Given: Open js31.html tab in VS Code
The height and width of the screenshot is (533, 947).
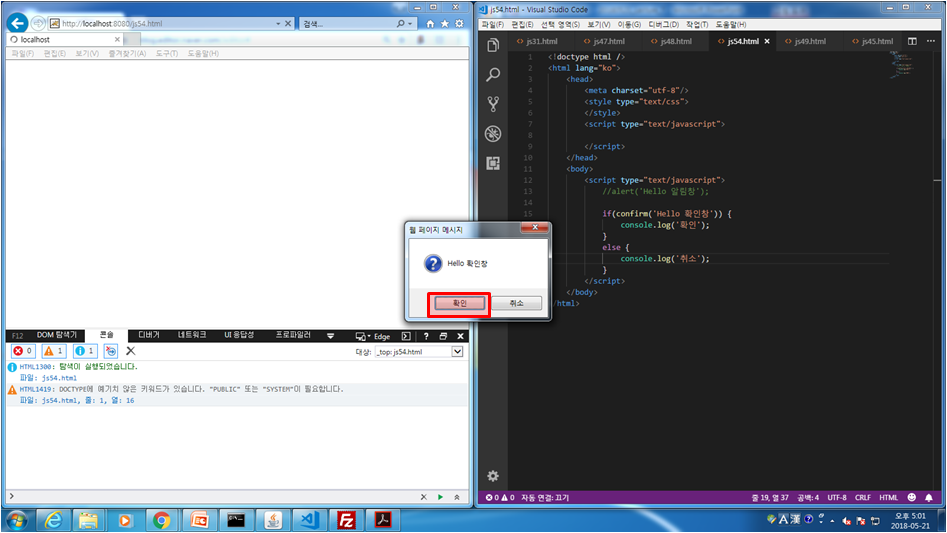Looking at the screenshot, I should pos(537,41).
